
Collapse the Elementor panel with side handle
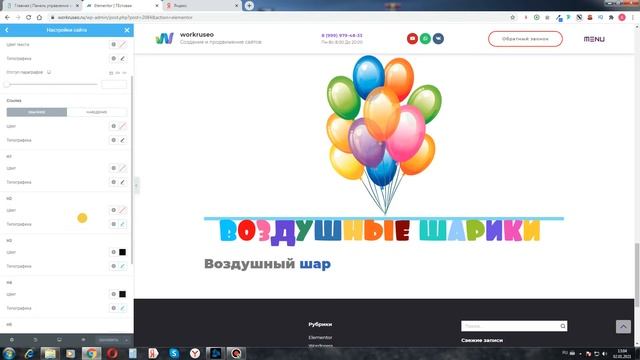137,186
